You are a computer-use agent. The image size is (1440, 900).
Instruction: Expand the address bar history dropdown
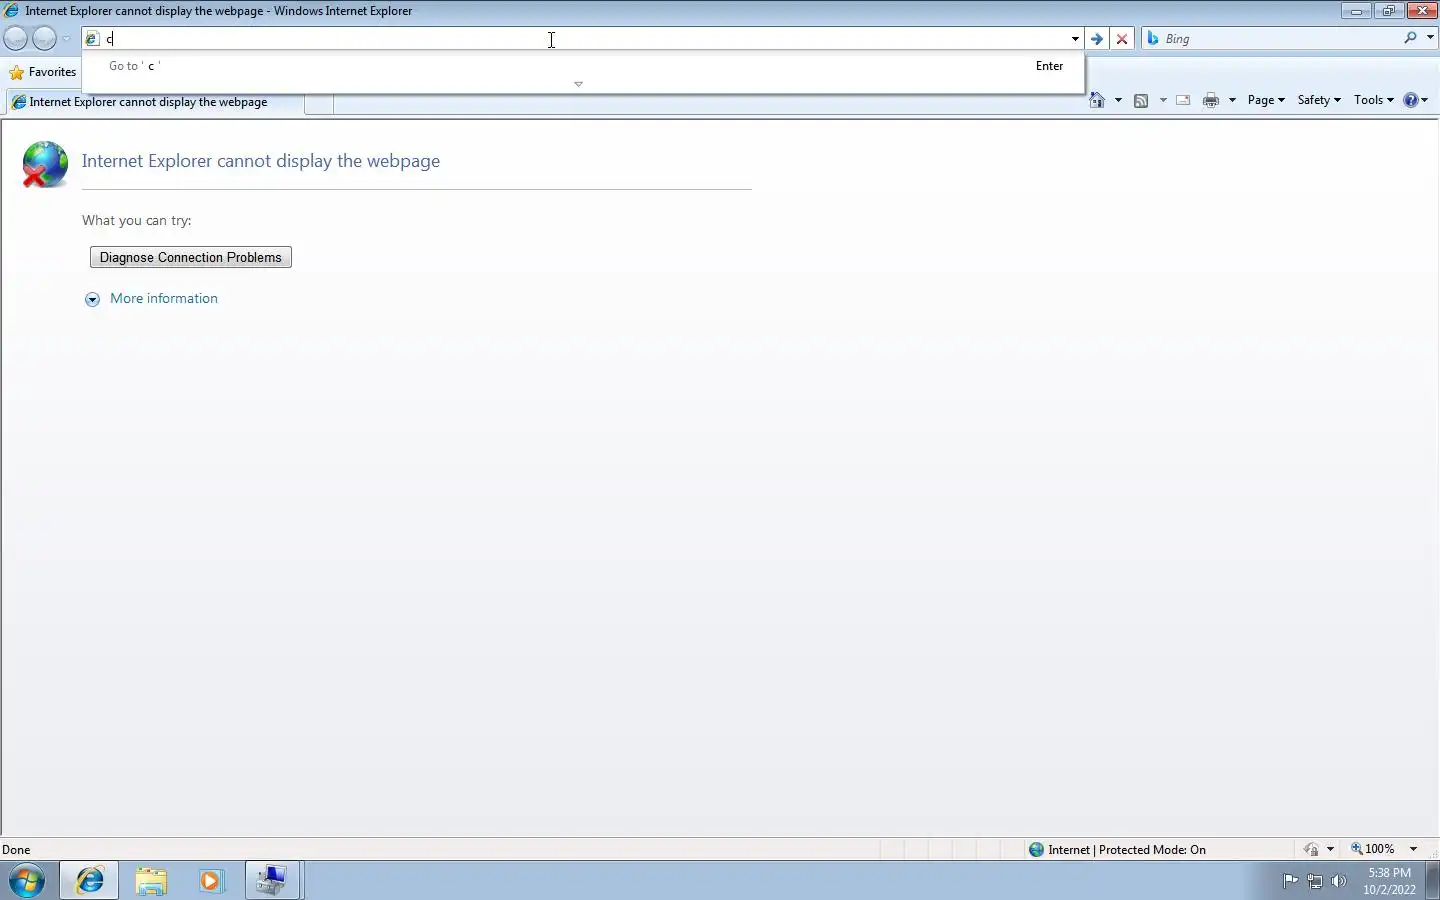[x=1075, y=39]
